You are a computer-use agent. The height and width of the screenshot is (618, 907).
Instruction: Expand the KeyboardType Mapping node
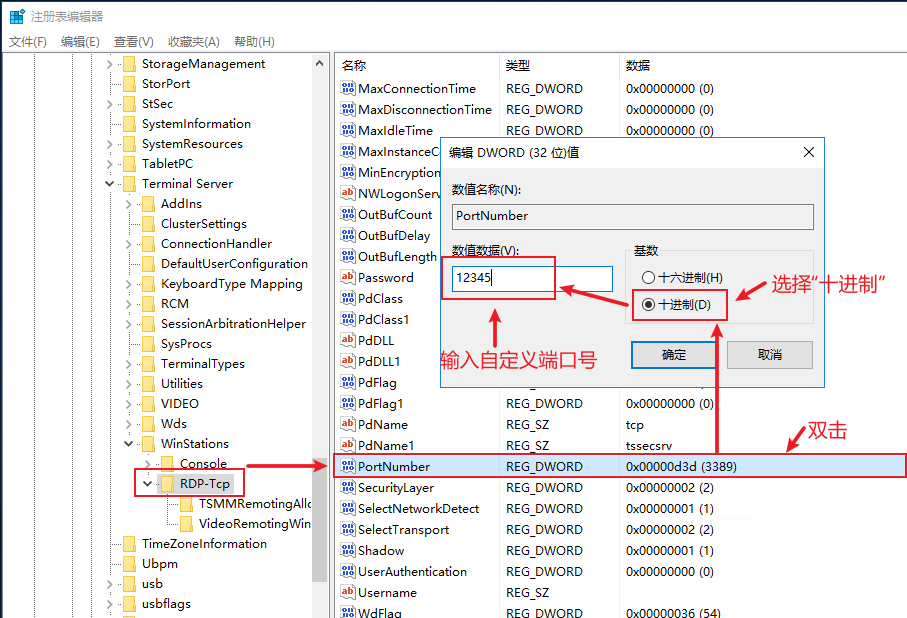128,284
